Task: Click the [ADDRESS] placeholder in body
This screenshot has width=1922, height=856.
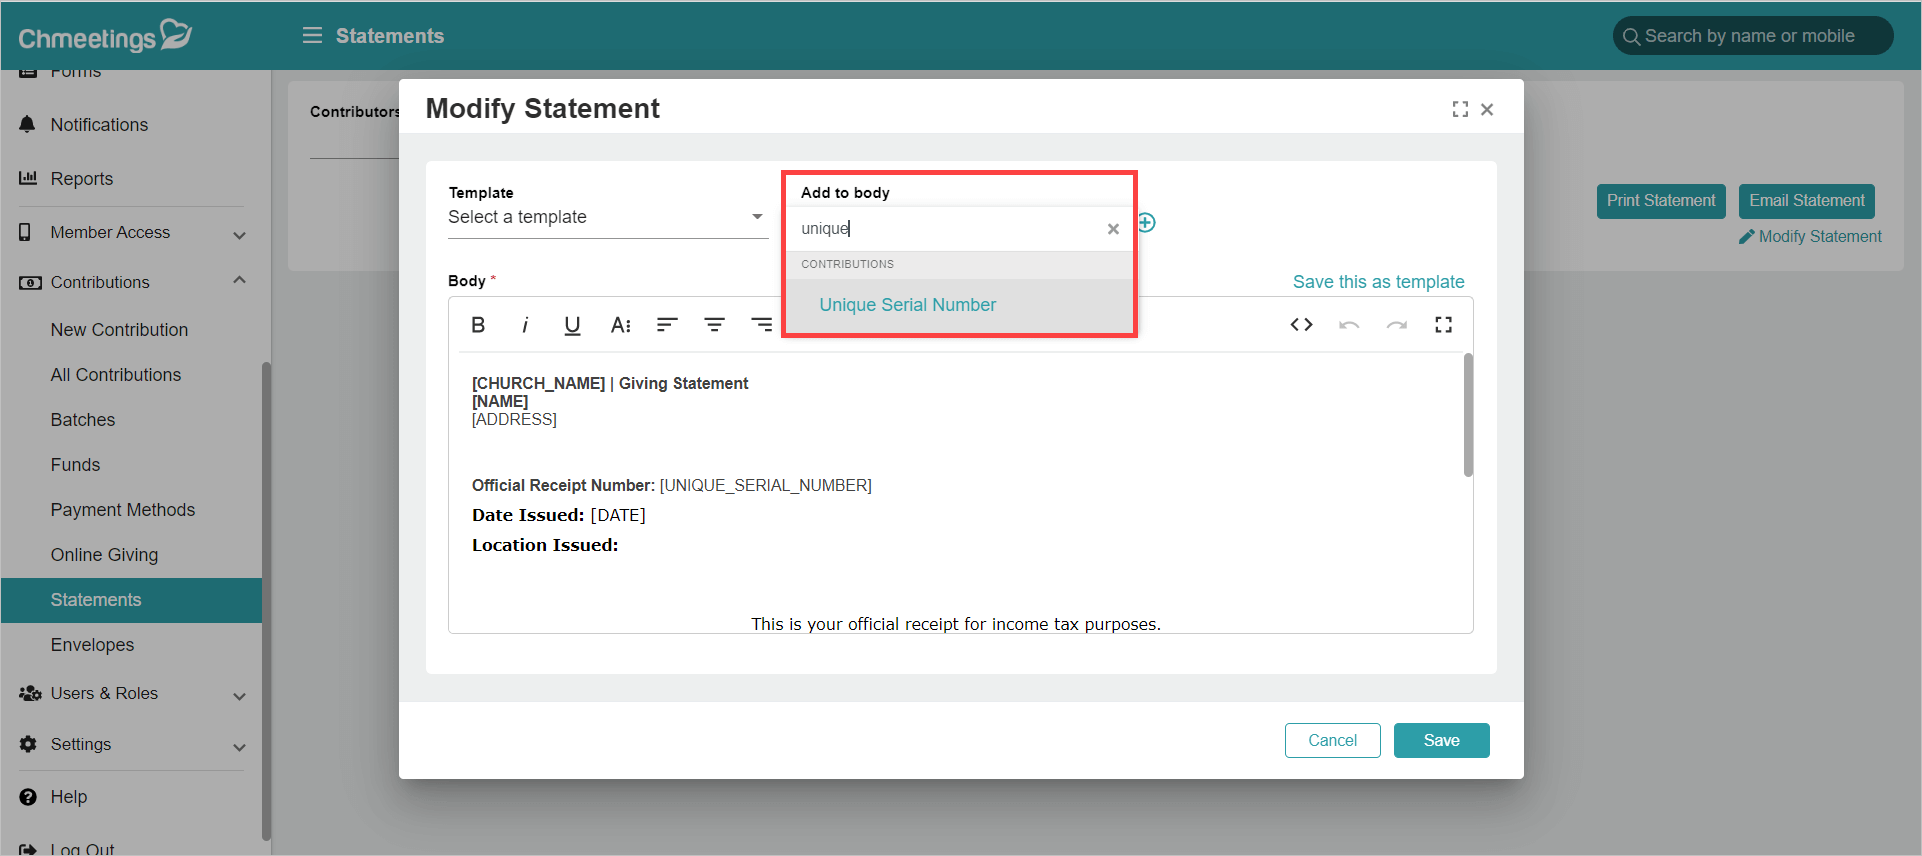Action: (x=514, y=420)
